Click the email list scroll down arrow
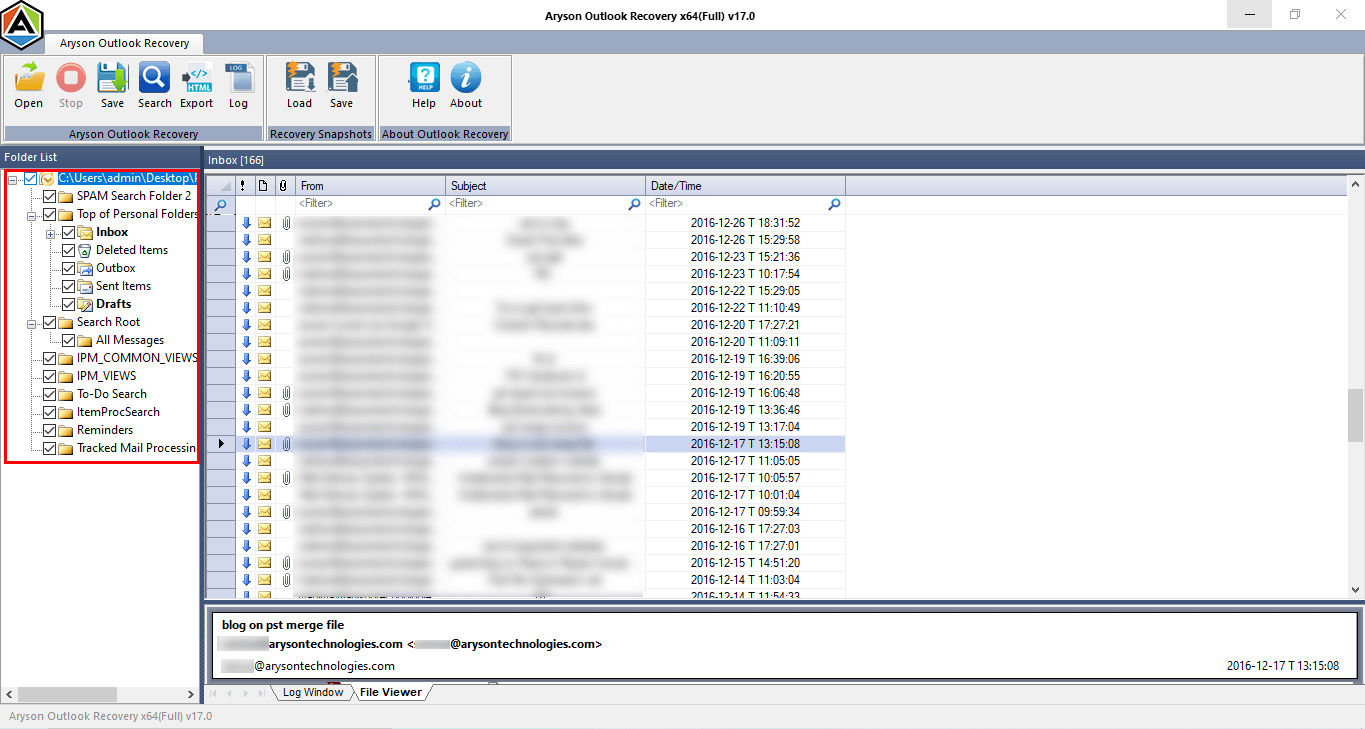The image size is (1365, 729). pos(1355,590)
